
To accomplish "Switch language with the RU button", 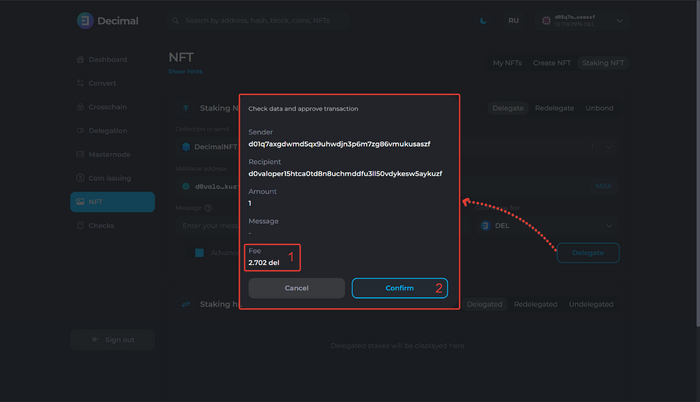I will click(513, 21).
